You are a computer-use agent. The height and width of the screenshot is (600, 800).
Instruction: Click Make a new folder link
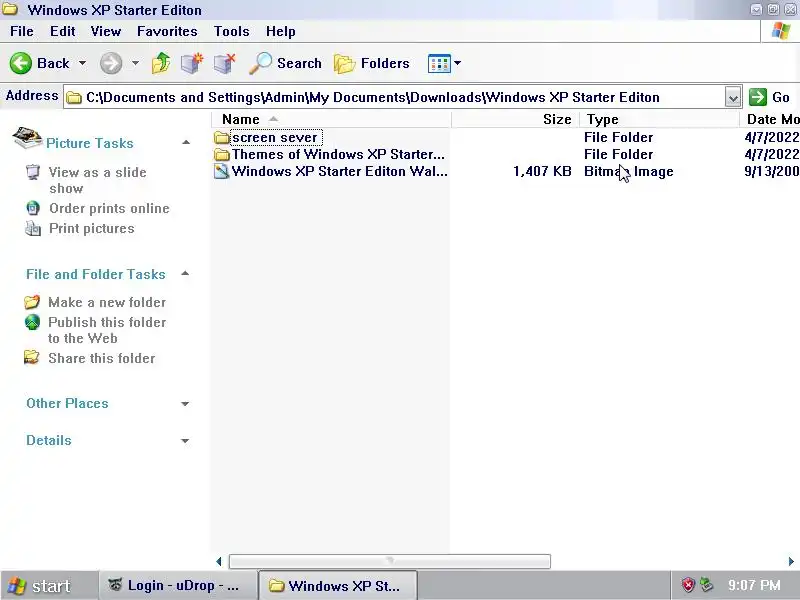(x=107, y=302)
